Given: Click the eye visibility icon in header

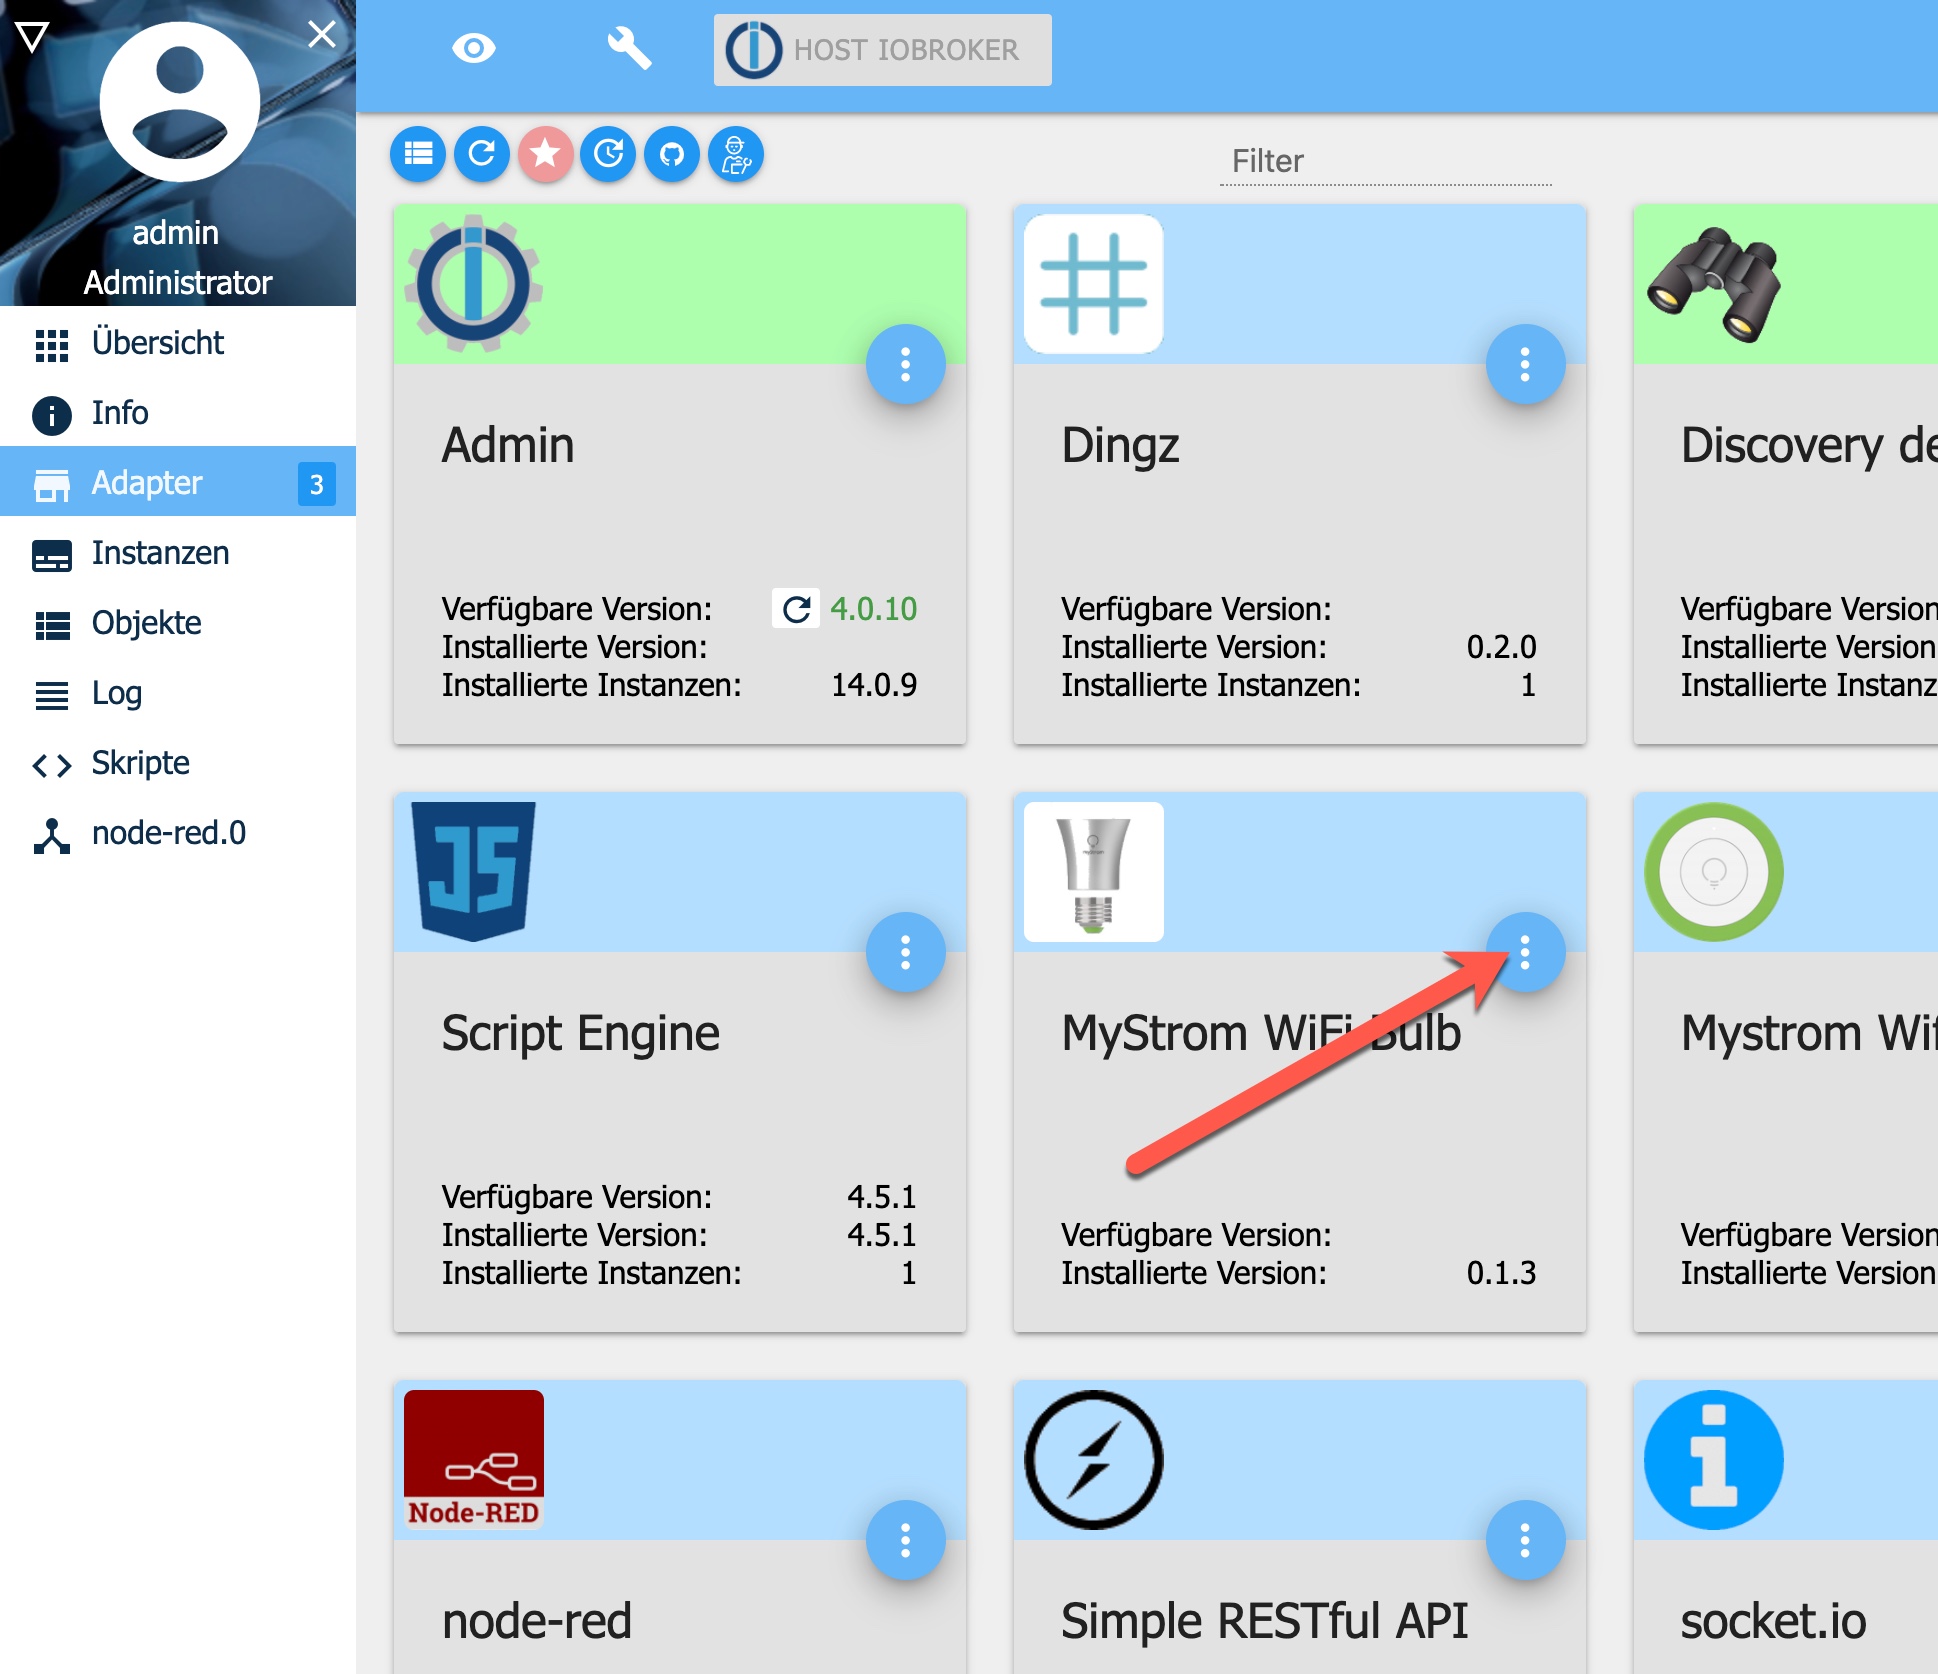Looking at the screenshot, I should coord(474,48).
